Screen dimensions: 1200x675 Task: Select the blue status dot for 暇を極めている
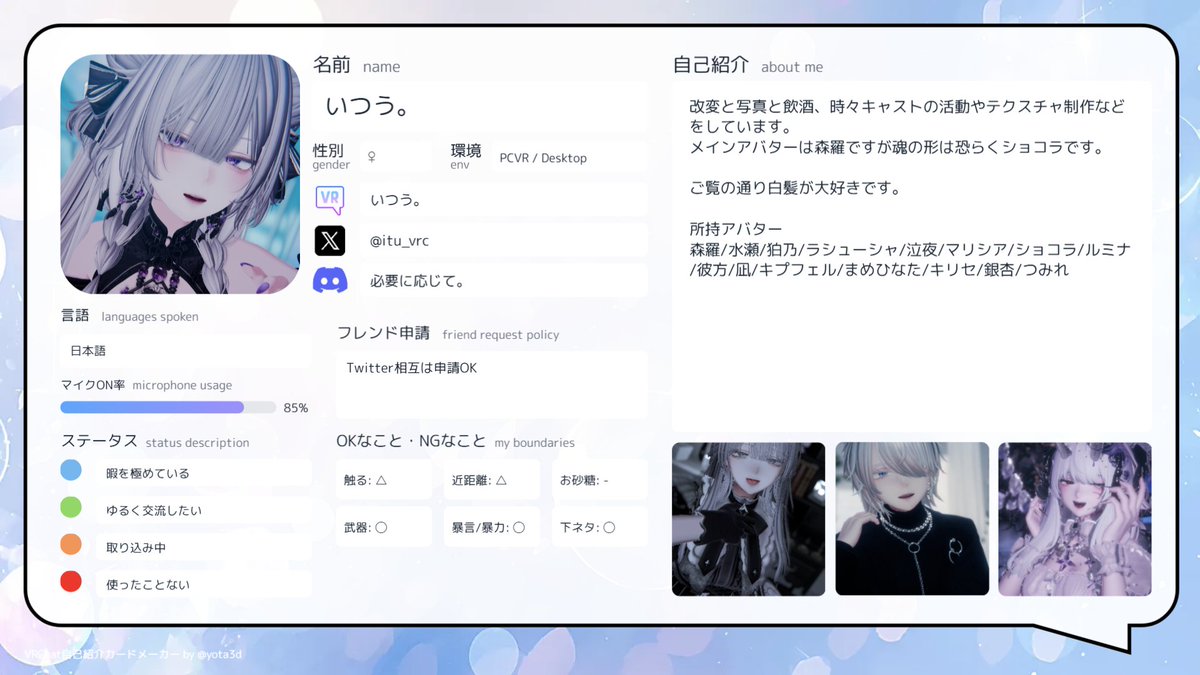point(70,470)
